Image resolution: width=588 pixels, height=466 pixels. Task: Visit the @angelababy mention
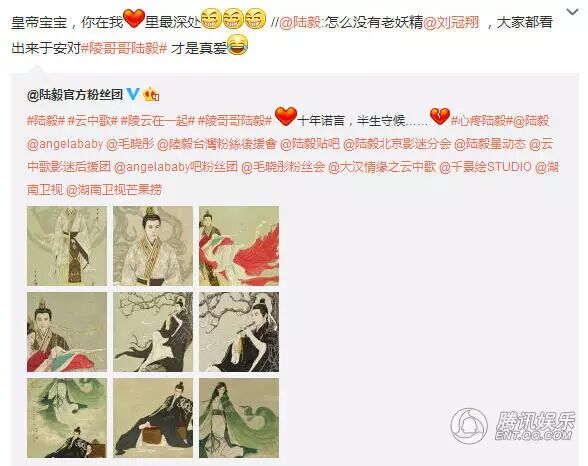(65, 144)
